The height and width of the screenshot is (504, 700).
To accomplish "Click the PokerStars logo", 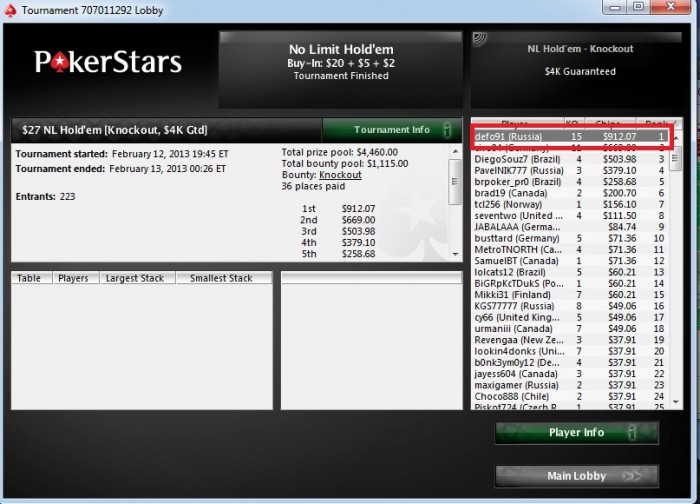I will click(108, 62).
